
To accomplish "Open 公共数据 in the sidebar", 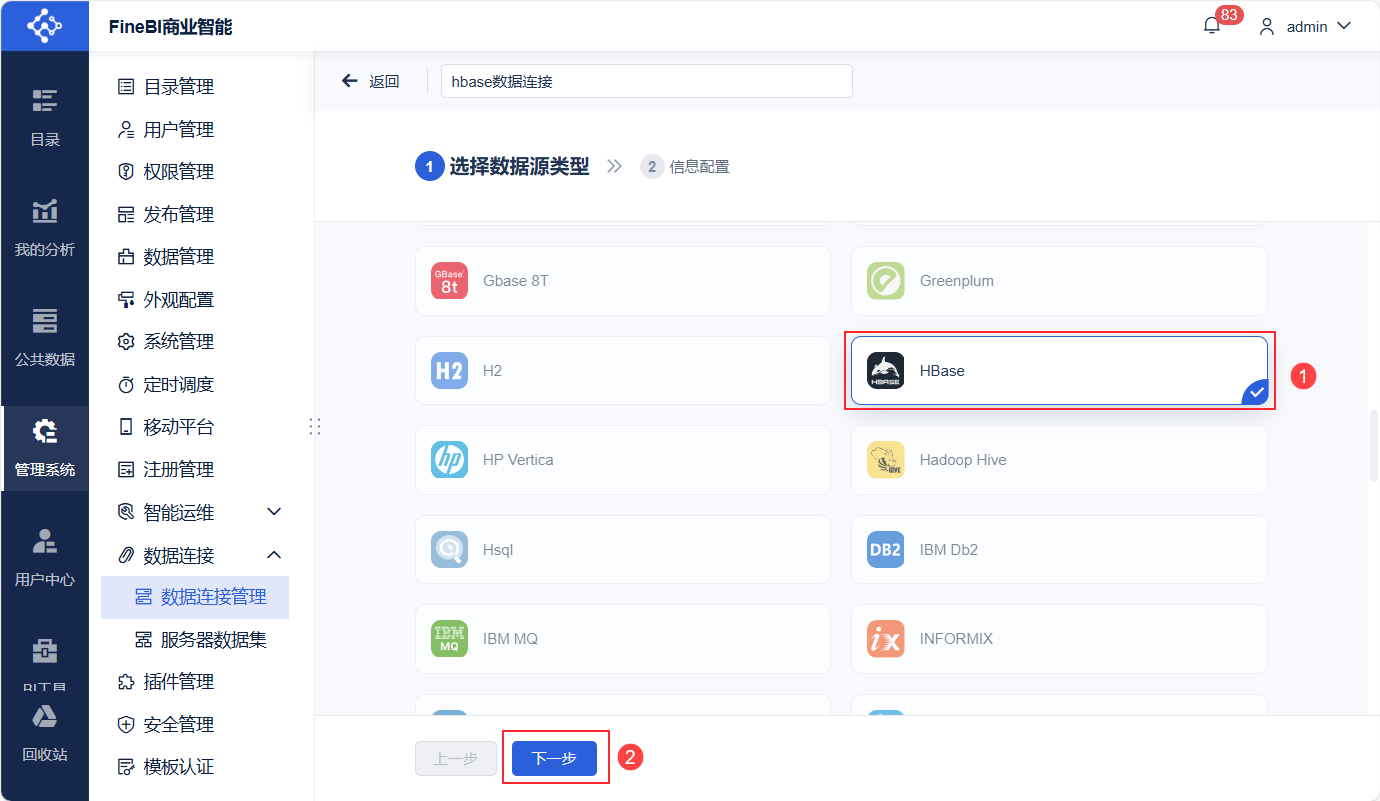I will (44, 338).
